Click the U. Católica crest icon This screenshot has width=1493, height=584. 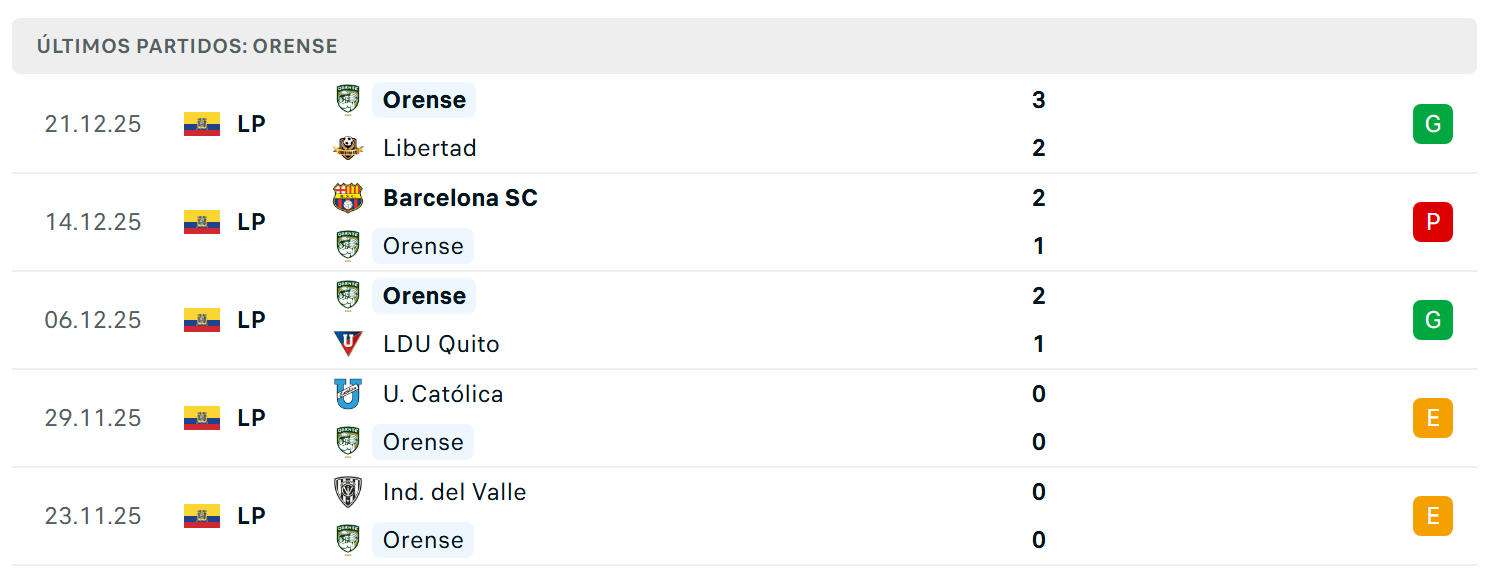[348, 394]
